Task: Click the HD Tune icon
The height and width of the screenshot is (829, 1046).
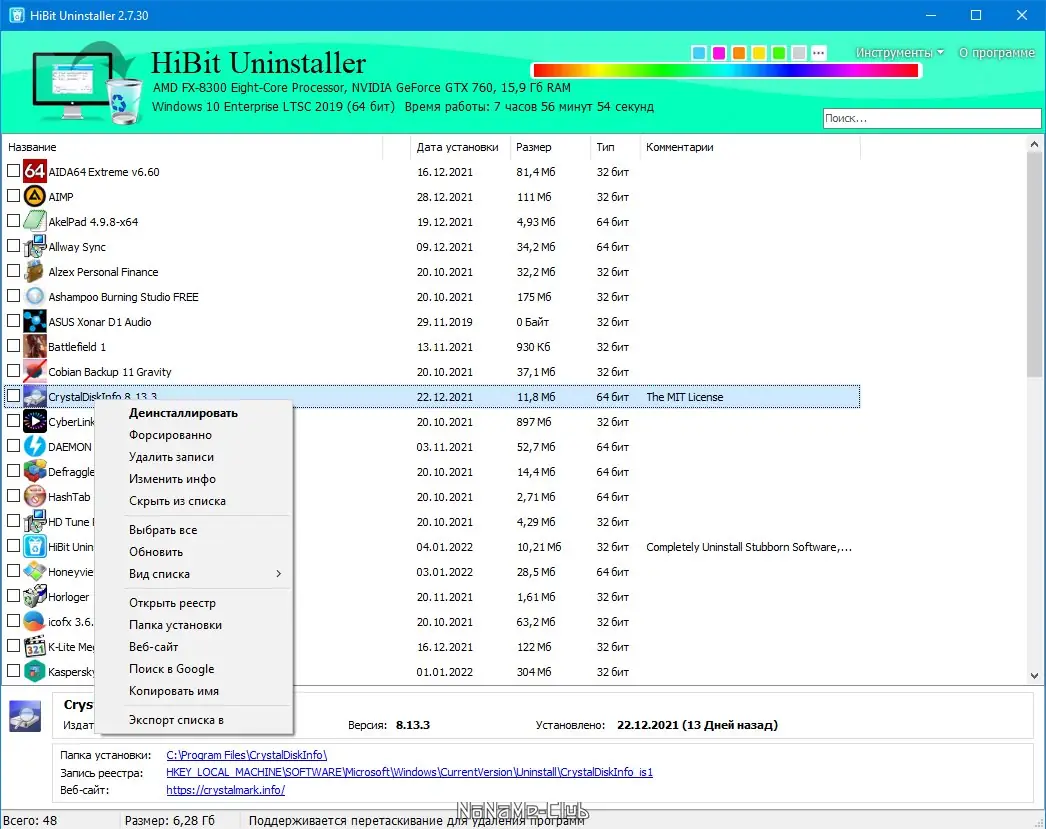Action: (35, 522)
